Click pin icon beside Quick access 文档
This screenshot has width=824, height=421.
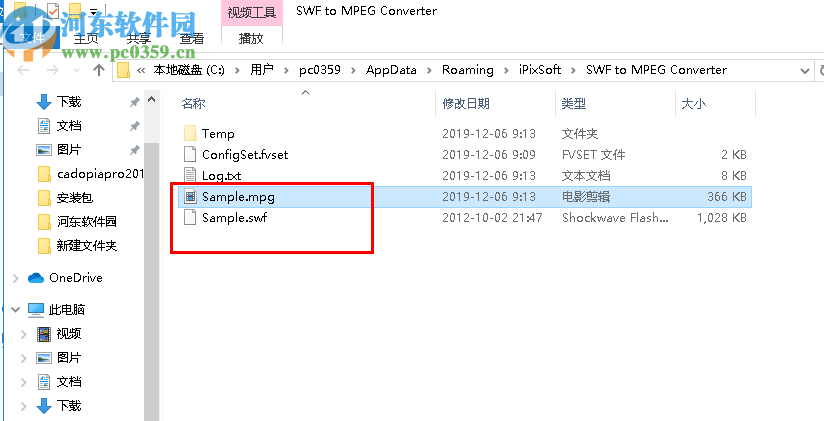pos(135,126)
